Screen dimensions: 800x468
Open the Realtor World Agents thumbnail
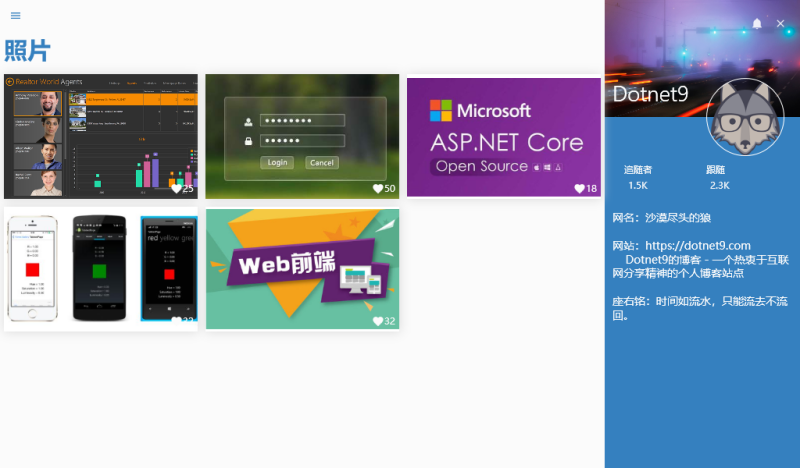pos(101,136)
